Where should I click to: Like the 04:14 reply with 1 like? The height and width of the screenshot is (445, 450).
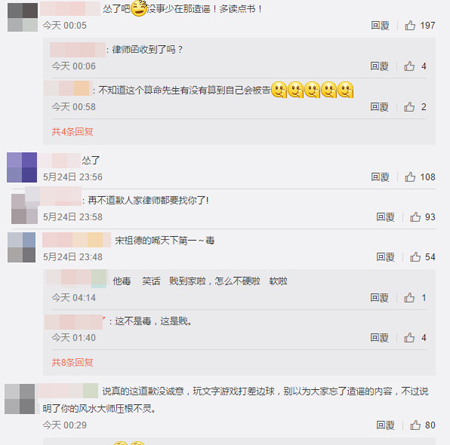(x=409, y=298)
